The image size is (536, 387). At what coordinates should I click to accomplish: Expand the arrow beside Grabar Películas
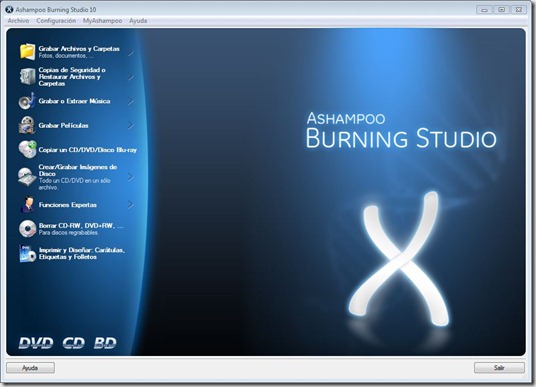(x=131, y=125)
